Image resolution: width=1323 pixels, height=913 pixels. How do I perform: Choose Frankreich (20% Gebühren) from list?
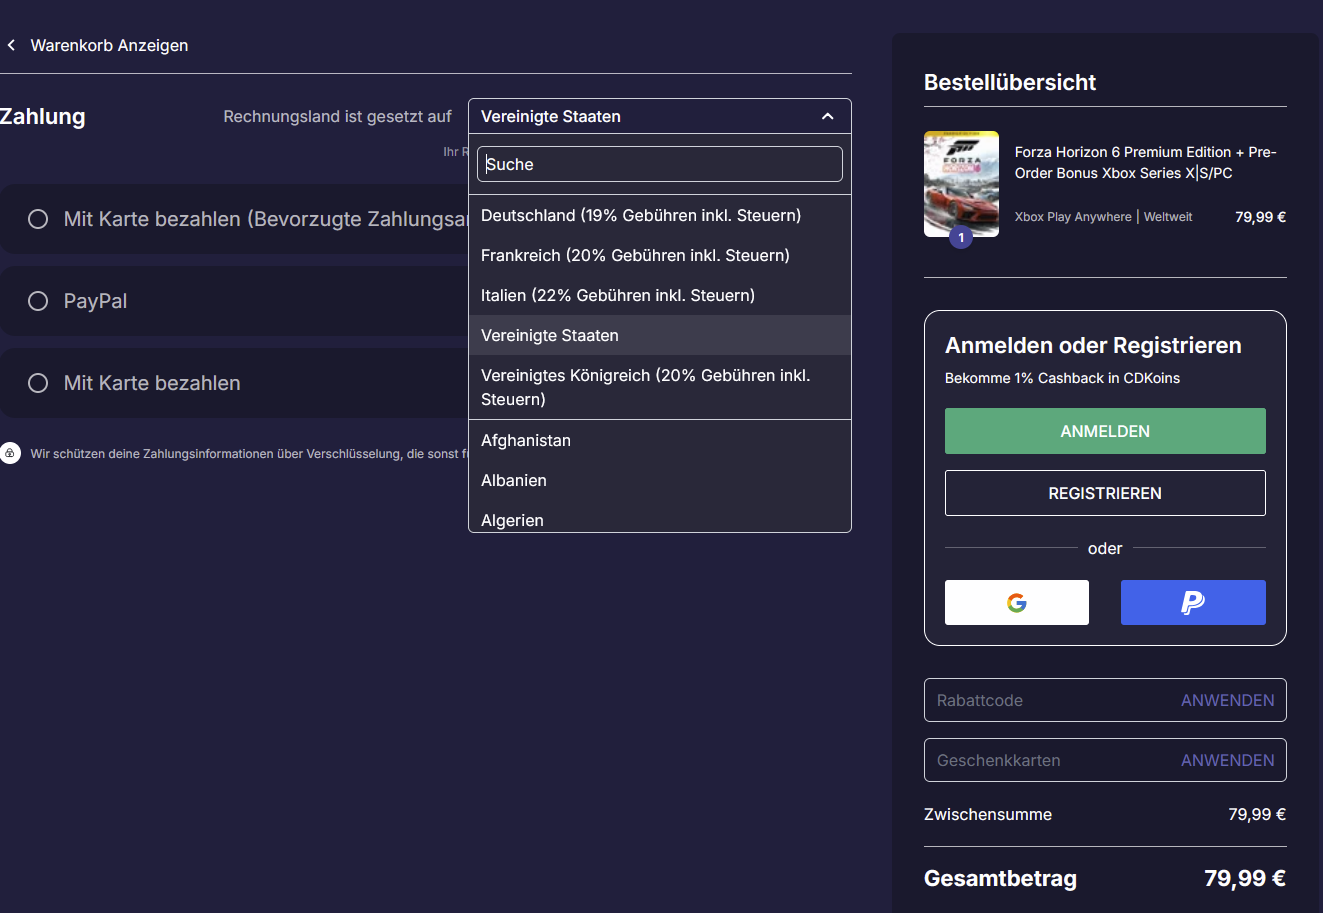(660, 255)
